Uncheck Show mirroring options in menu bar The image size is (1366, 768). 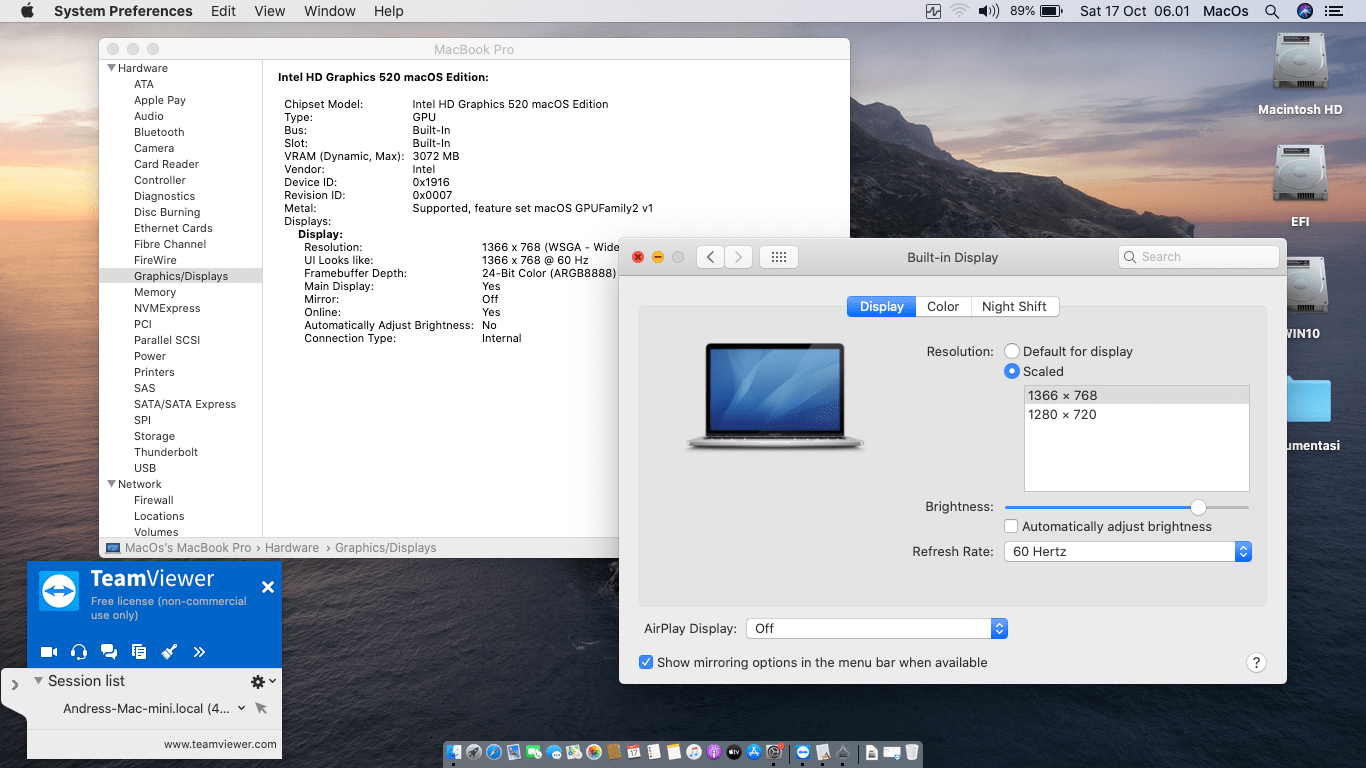[646, 663]
